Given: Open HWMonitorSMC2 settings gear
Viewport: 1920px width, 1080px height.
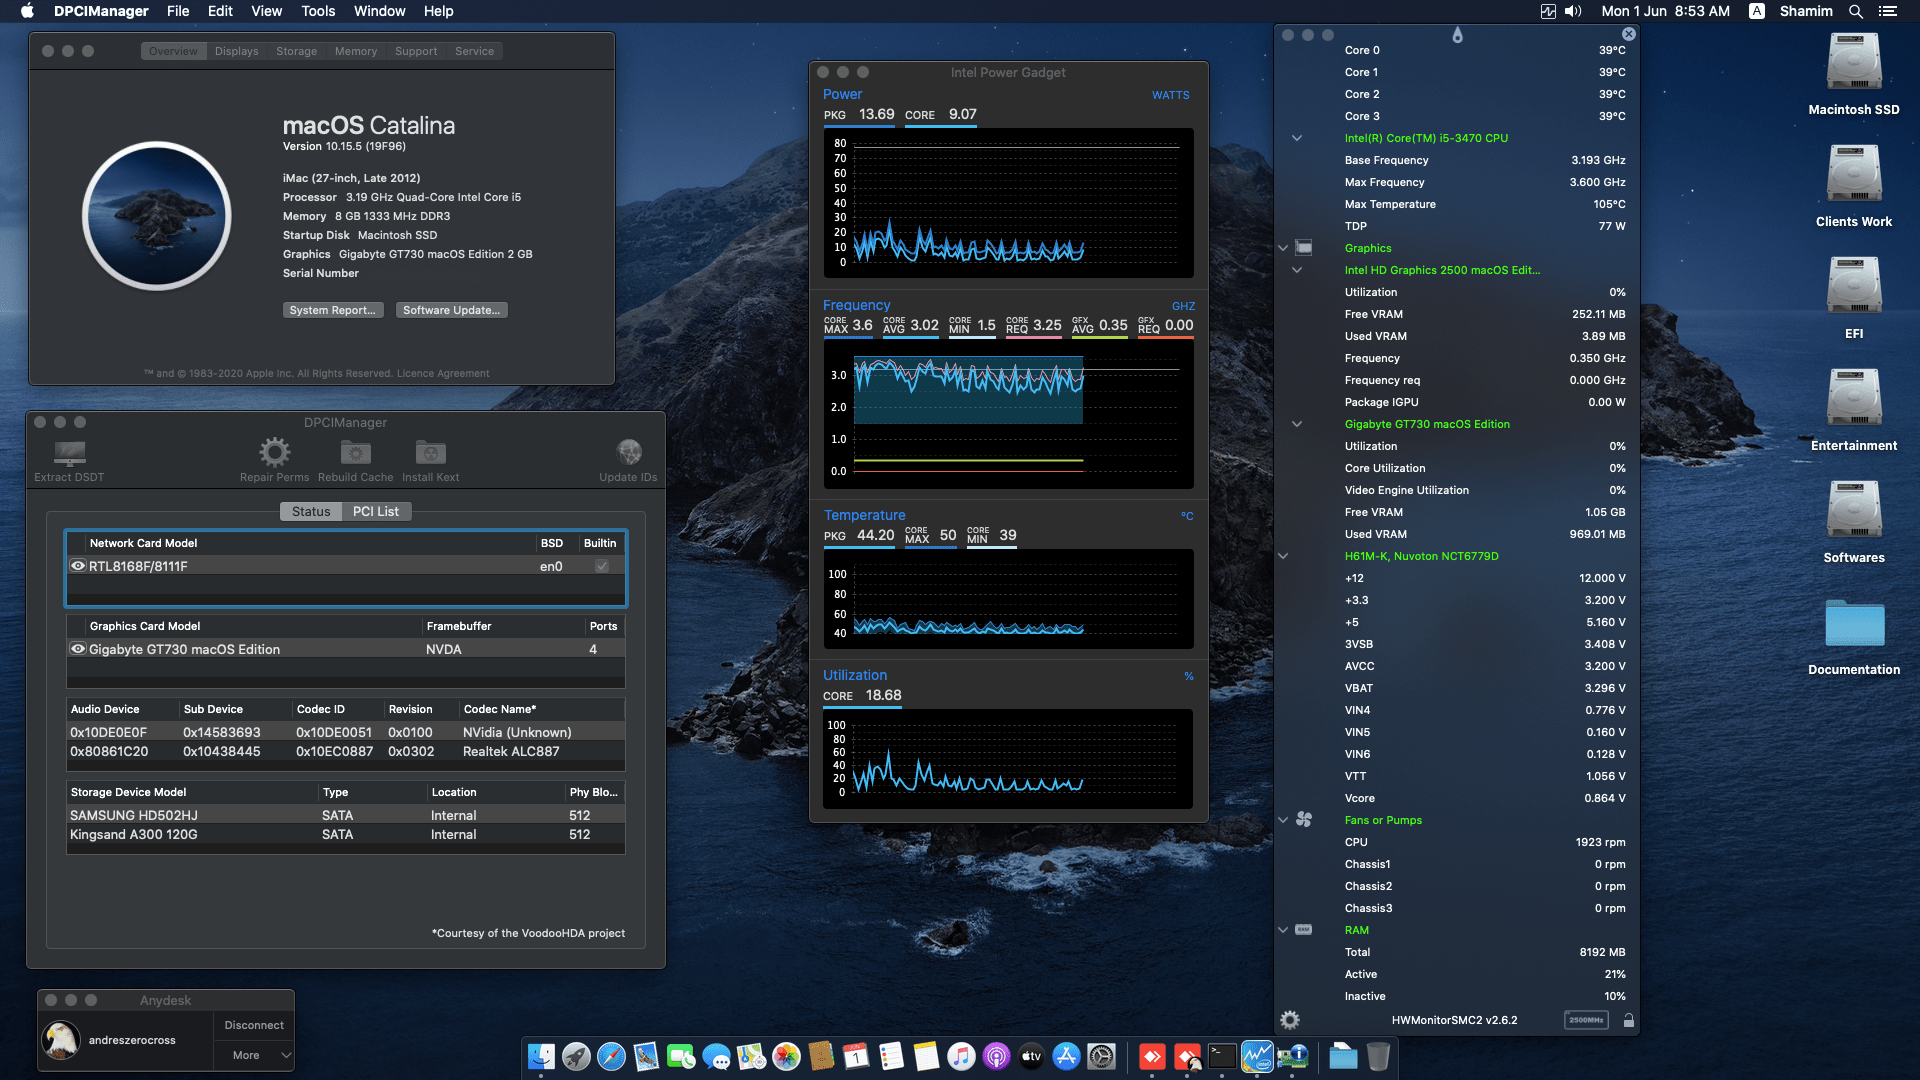Looking at the screenshot, I should (x=1290, y=1020).
